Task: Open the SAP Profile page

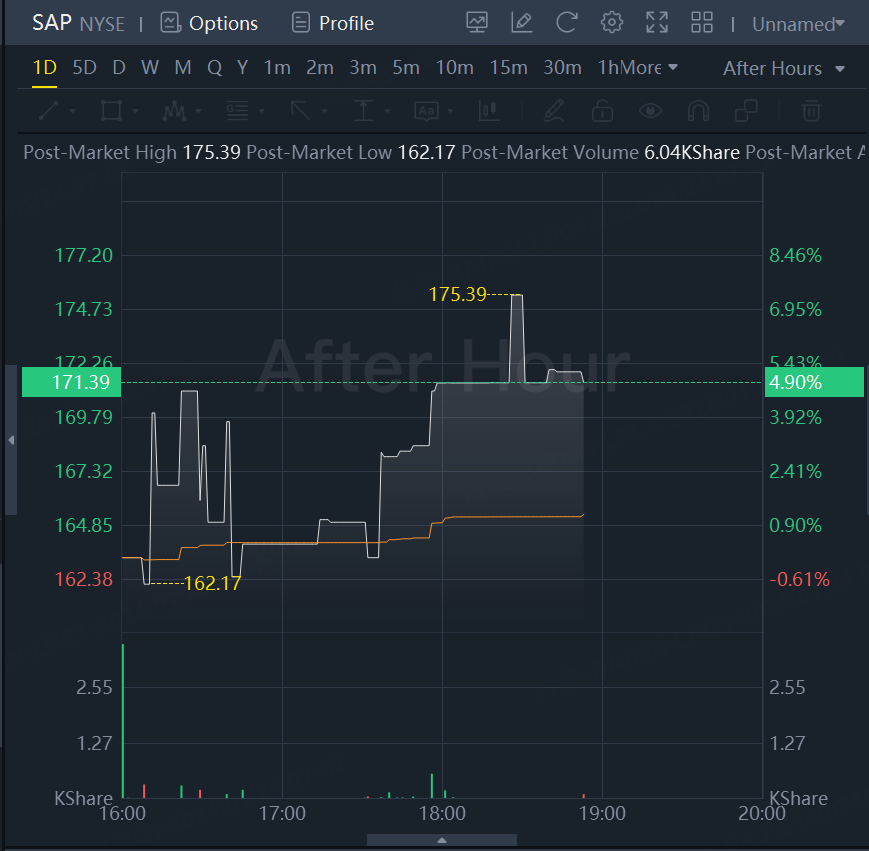Action: pos(333,23)
